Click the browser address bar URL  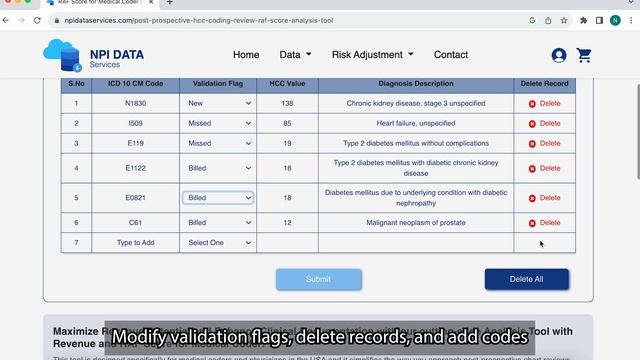pos(199,20)
